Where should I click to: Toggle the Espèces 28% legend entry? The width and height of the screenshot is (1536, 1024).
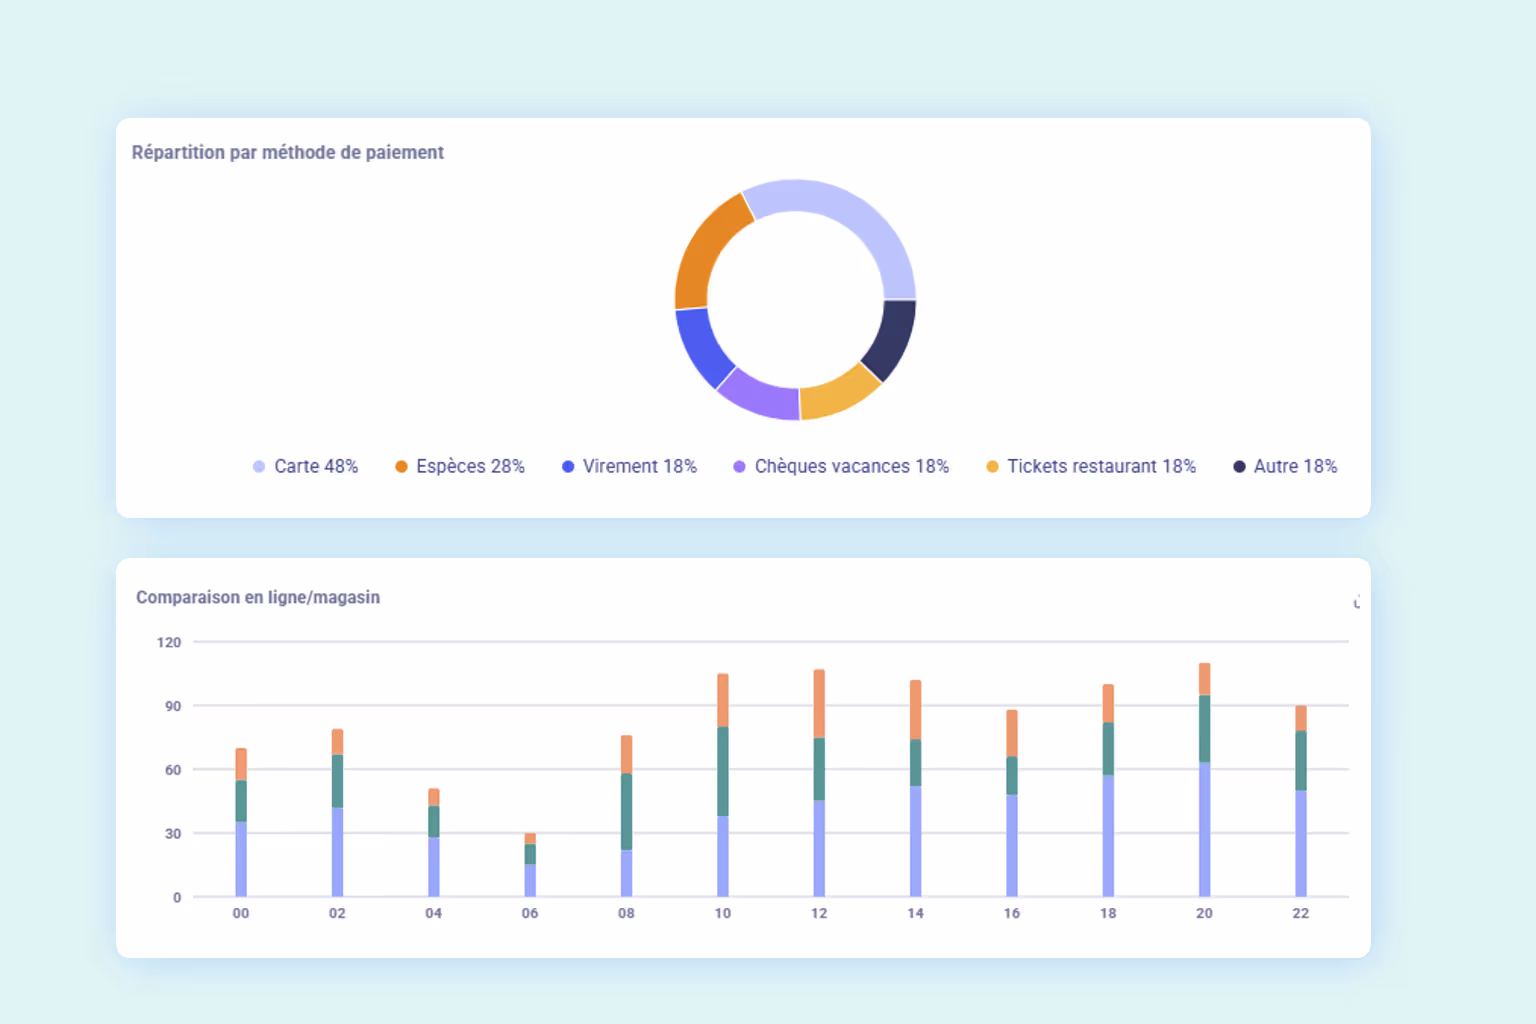point(460,466)
